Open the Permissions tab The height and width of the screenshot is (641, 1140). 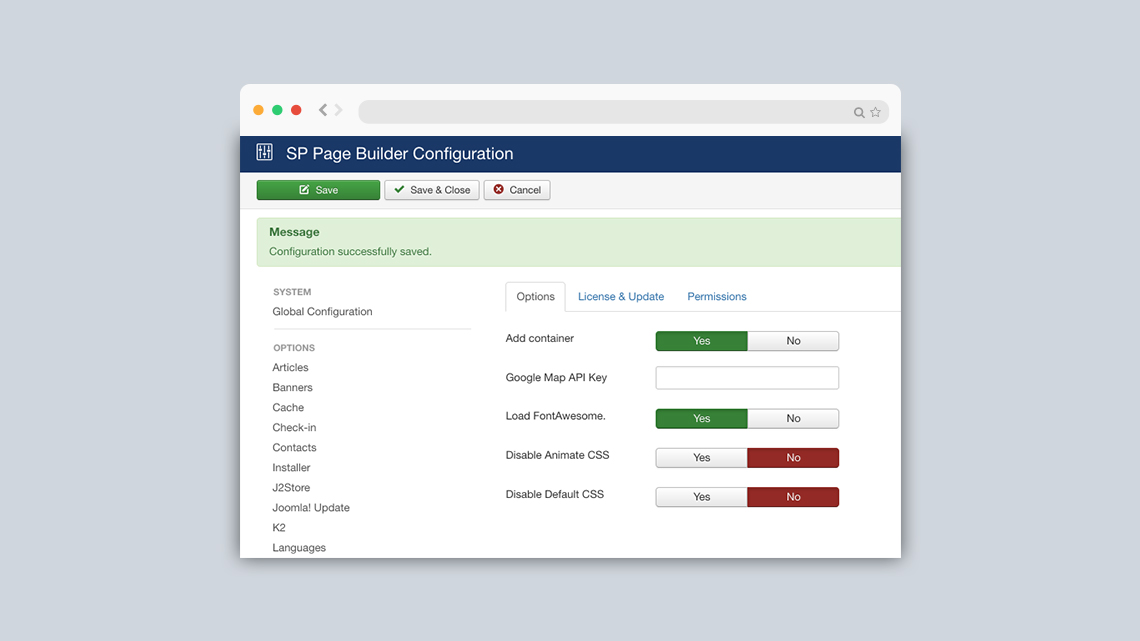pyautogui.click(x=717, y=297)
